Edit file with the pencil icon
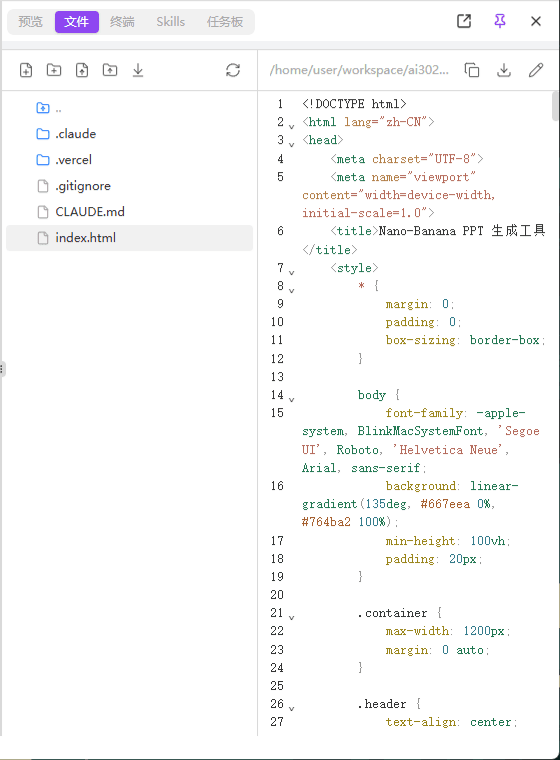The width and height of the screenshot is (560, 760). tap(536, 70)
